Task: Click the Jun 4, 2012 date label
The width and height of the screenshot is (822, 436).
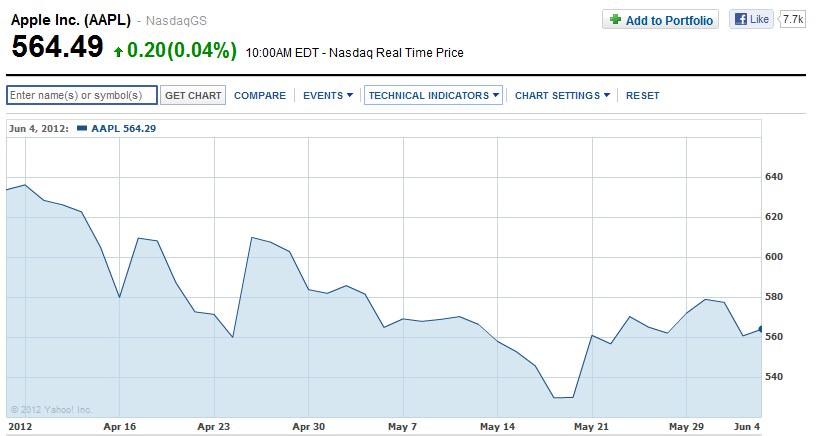Action: [38, 128]
